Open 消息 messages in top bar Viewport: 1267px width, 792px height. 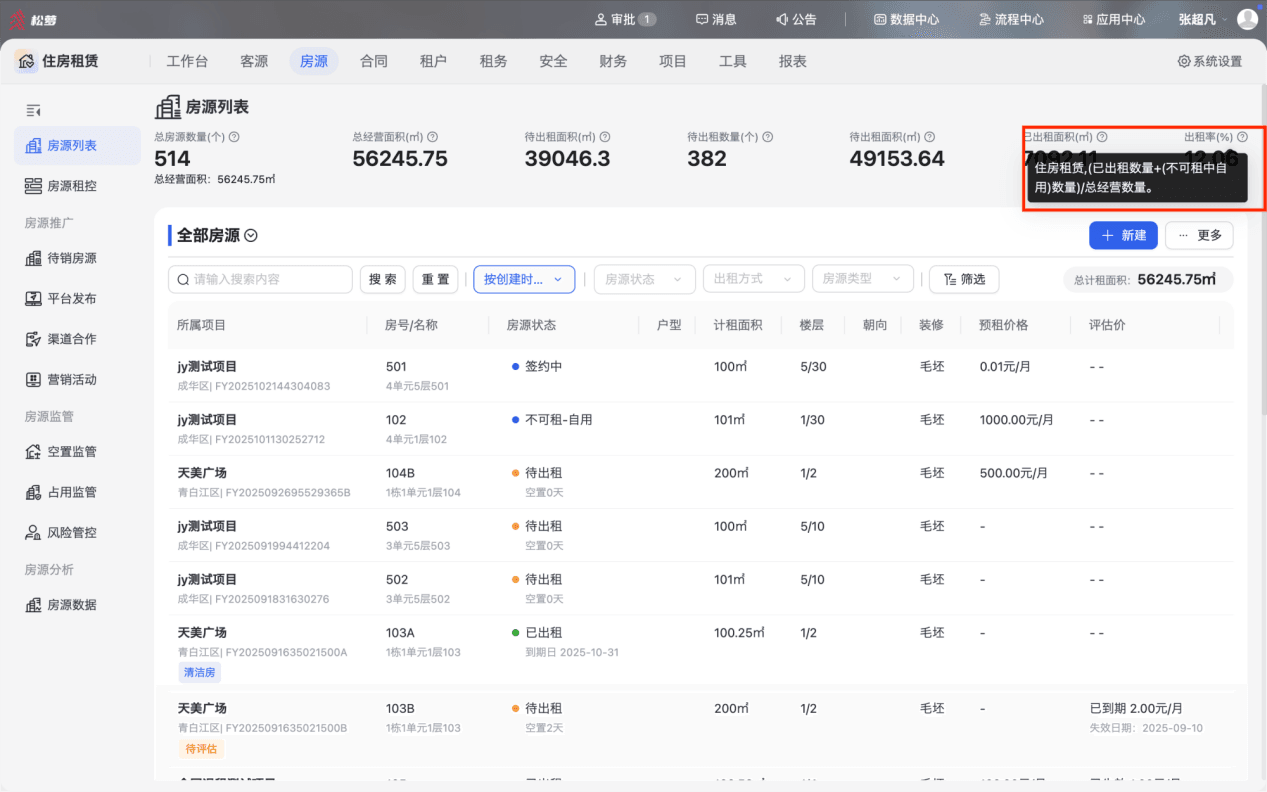tap(716, 19)
